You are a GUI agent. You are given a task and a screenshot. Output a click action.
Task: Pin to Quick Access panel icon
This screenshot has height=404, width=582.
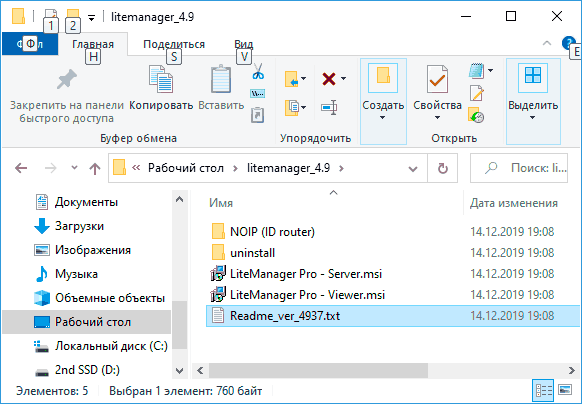pos(66,79)
